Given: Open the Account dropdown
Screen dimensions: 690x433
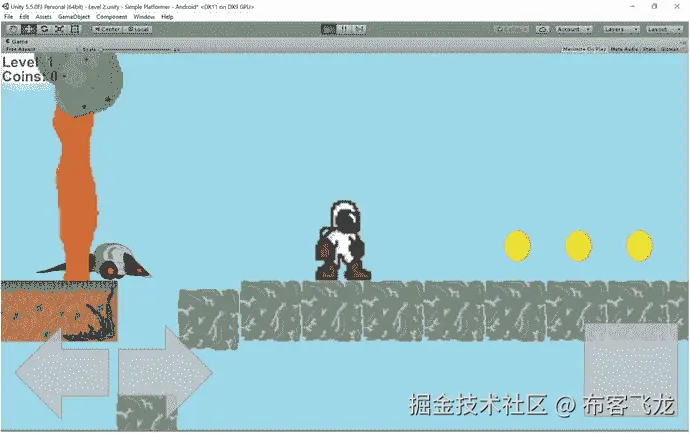Looking at the screenshot, I should click(574, 29).
